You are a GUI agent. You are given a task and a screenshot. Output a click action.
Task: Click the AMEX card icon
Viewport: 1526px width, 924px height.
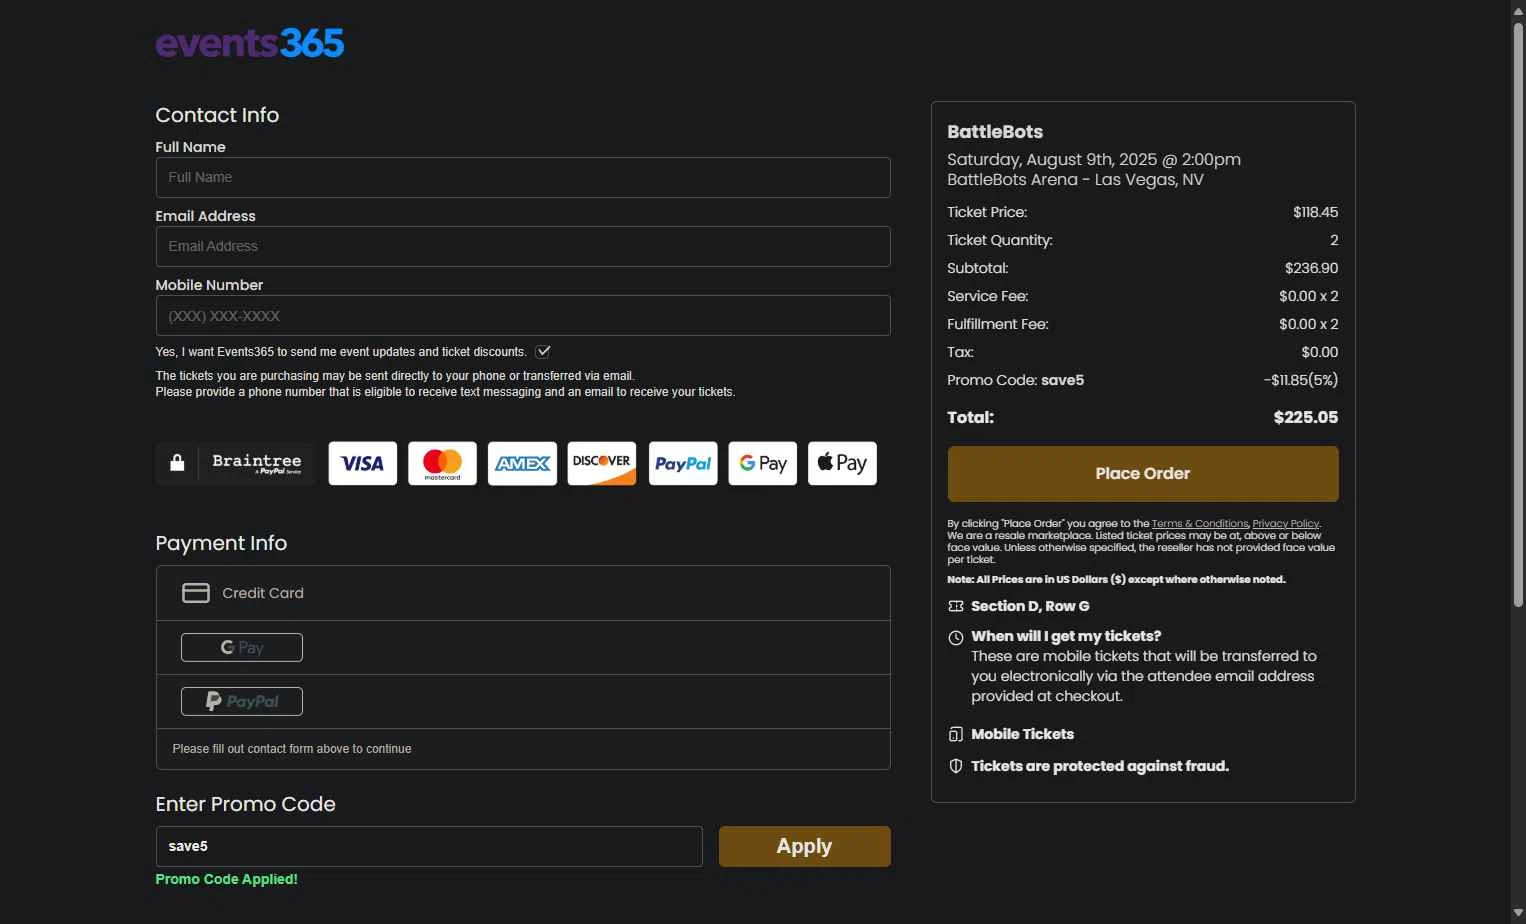click(x=522, y=463)
